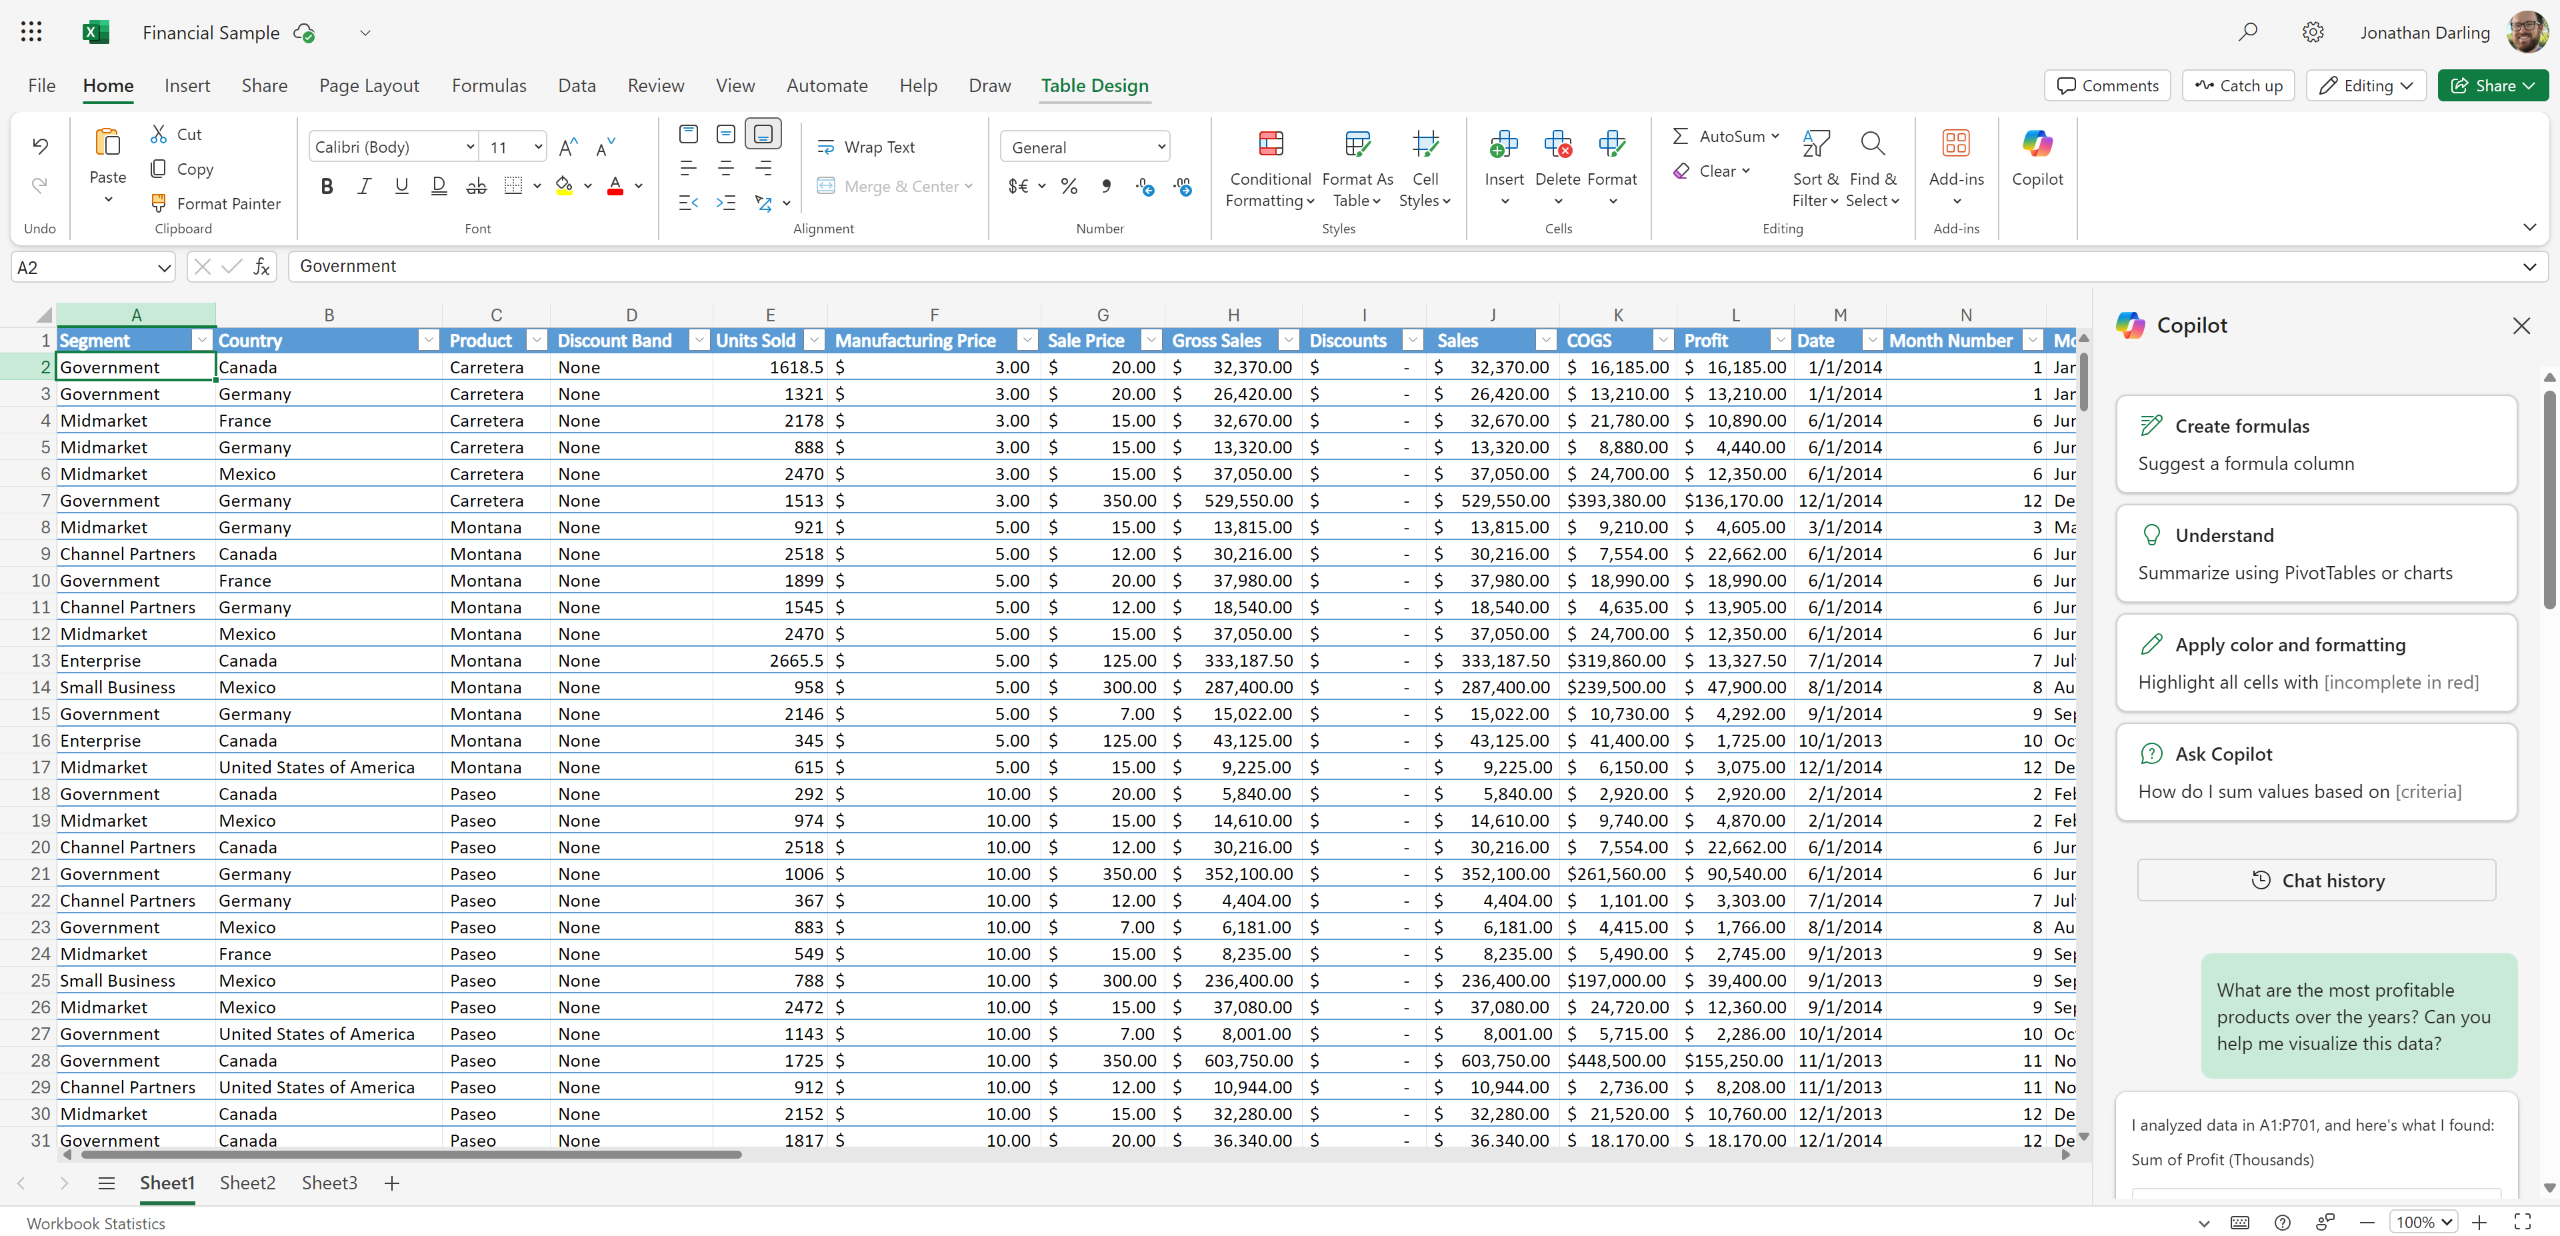Open the Formulas ribbon tab
This screenshot has width=2560, height=1236.
pos(488,85)
